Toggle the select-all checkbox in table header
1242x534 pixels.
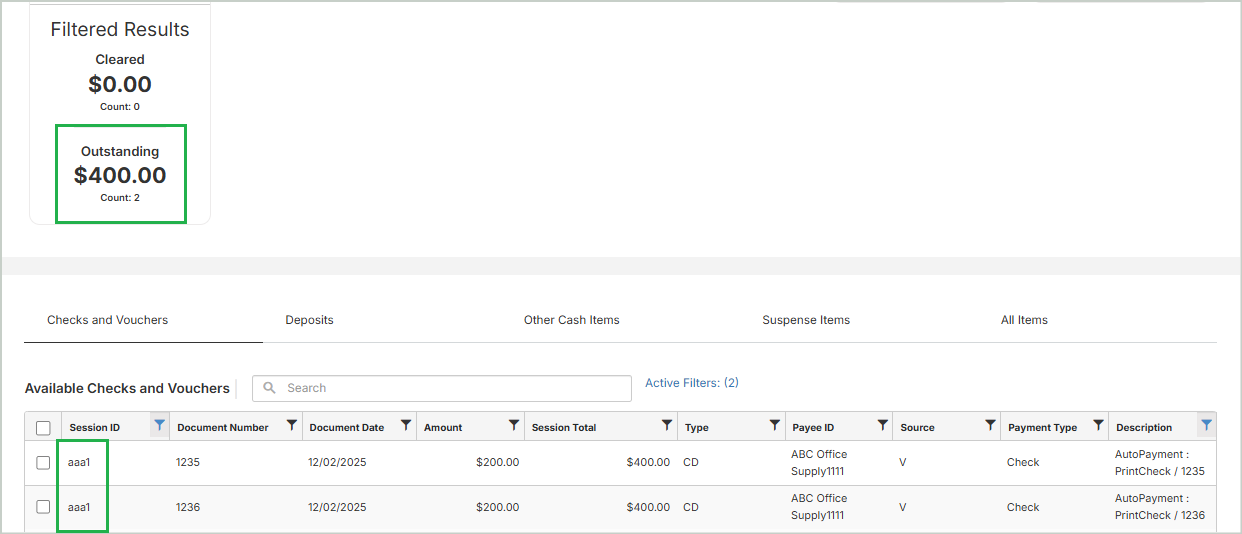click(43, 428)
